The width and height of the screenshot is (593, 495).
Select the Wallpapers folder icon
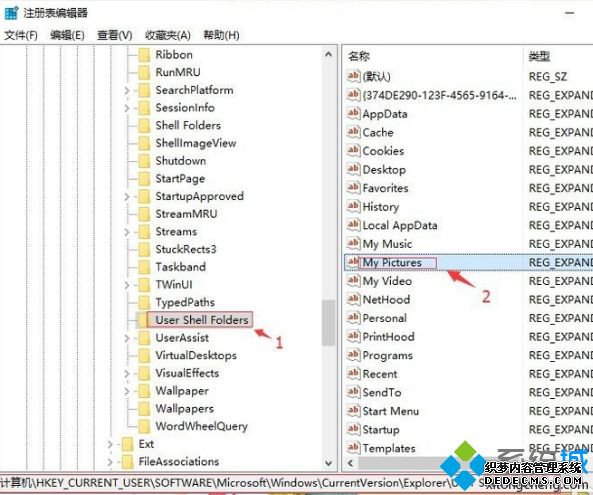coord(144,409)
